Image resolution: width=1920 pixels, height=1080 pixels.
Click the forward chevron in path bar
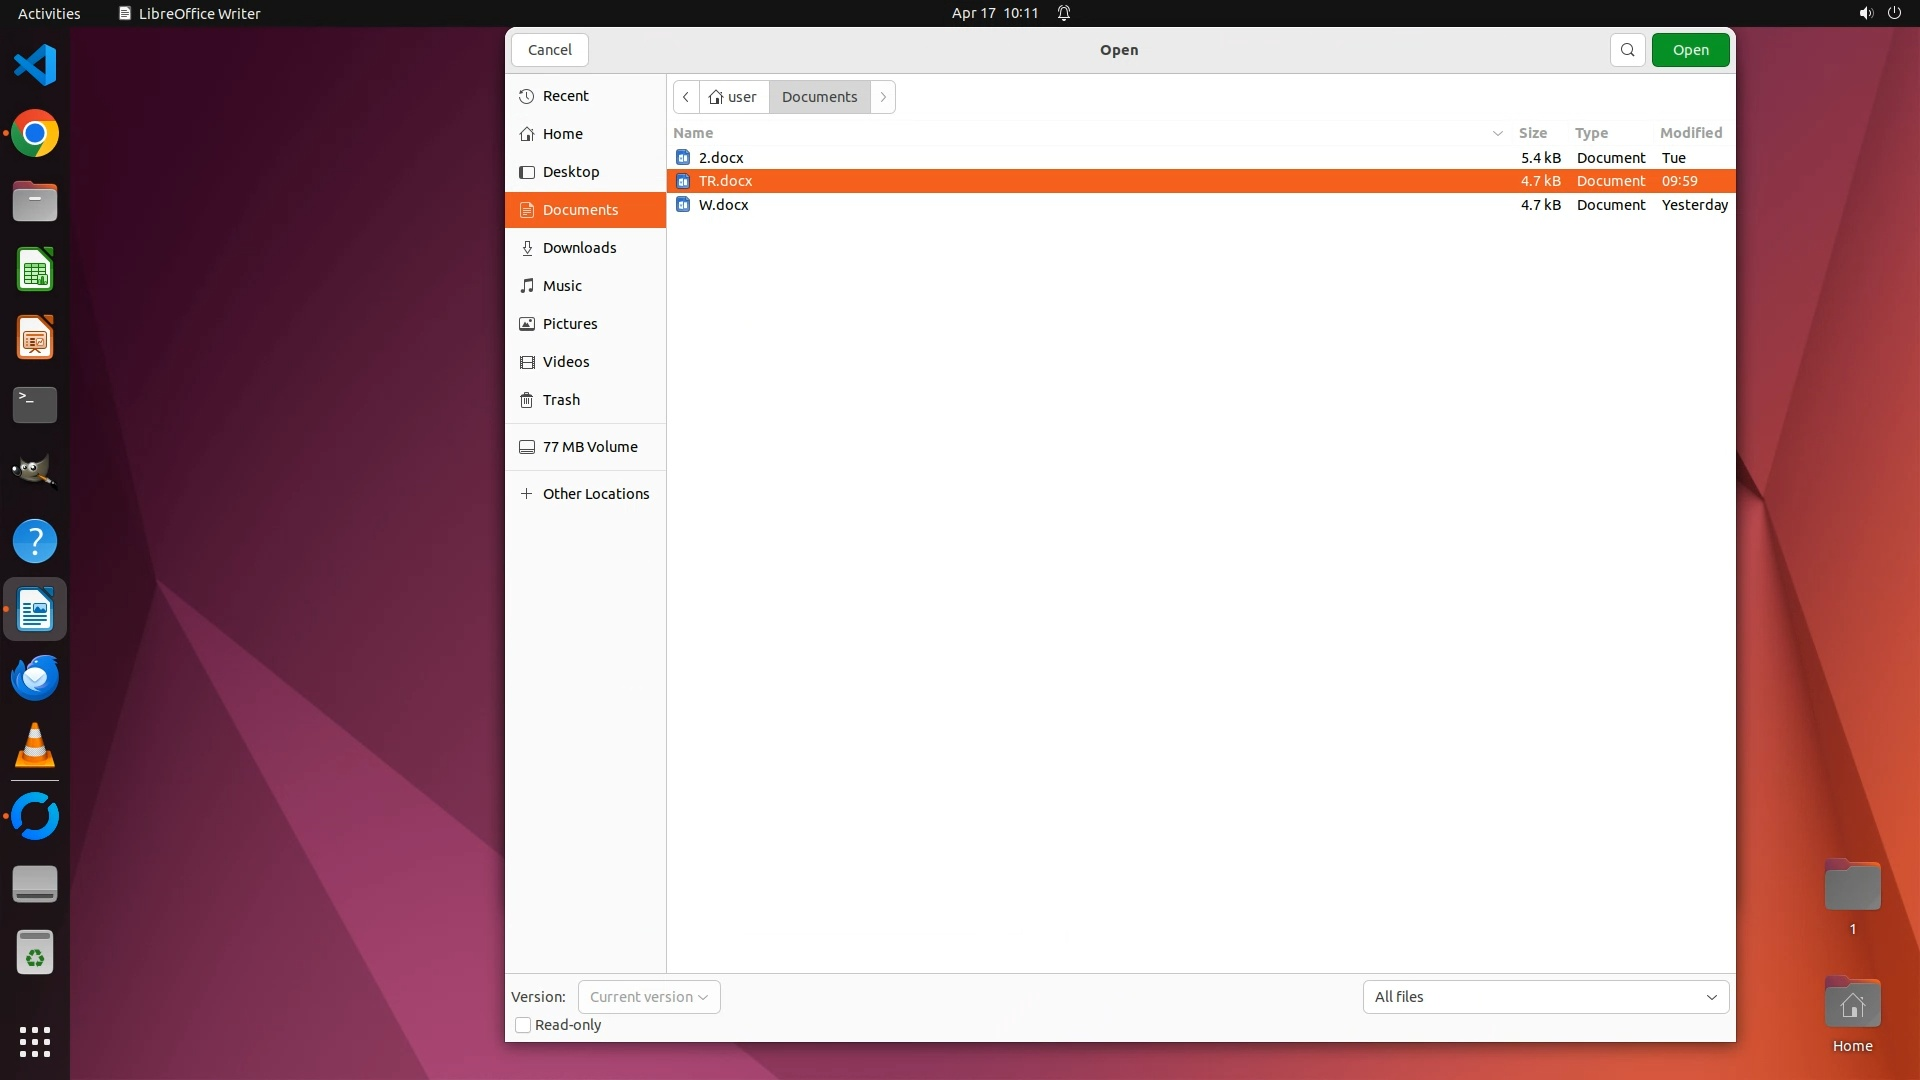click(x=883, y=97)
